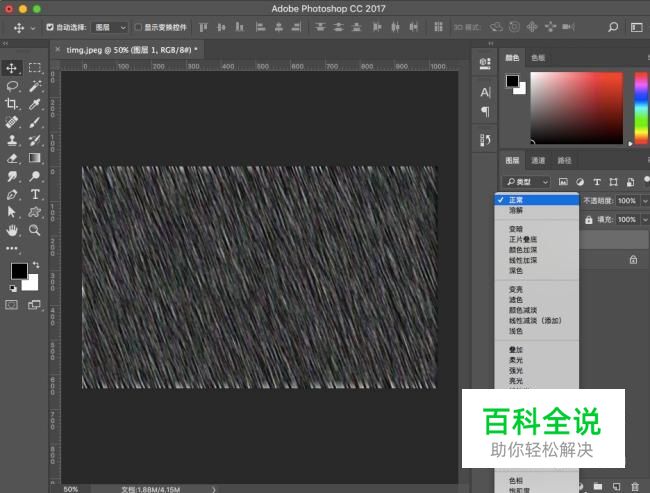Open the Move tool preset picker arrow
The height and width of the screenshot is (493, 650).
click(x=33, y=28)
